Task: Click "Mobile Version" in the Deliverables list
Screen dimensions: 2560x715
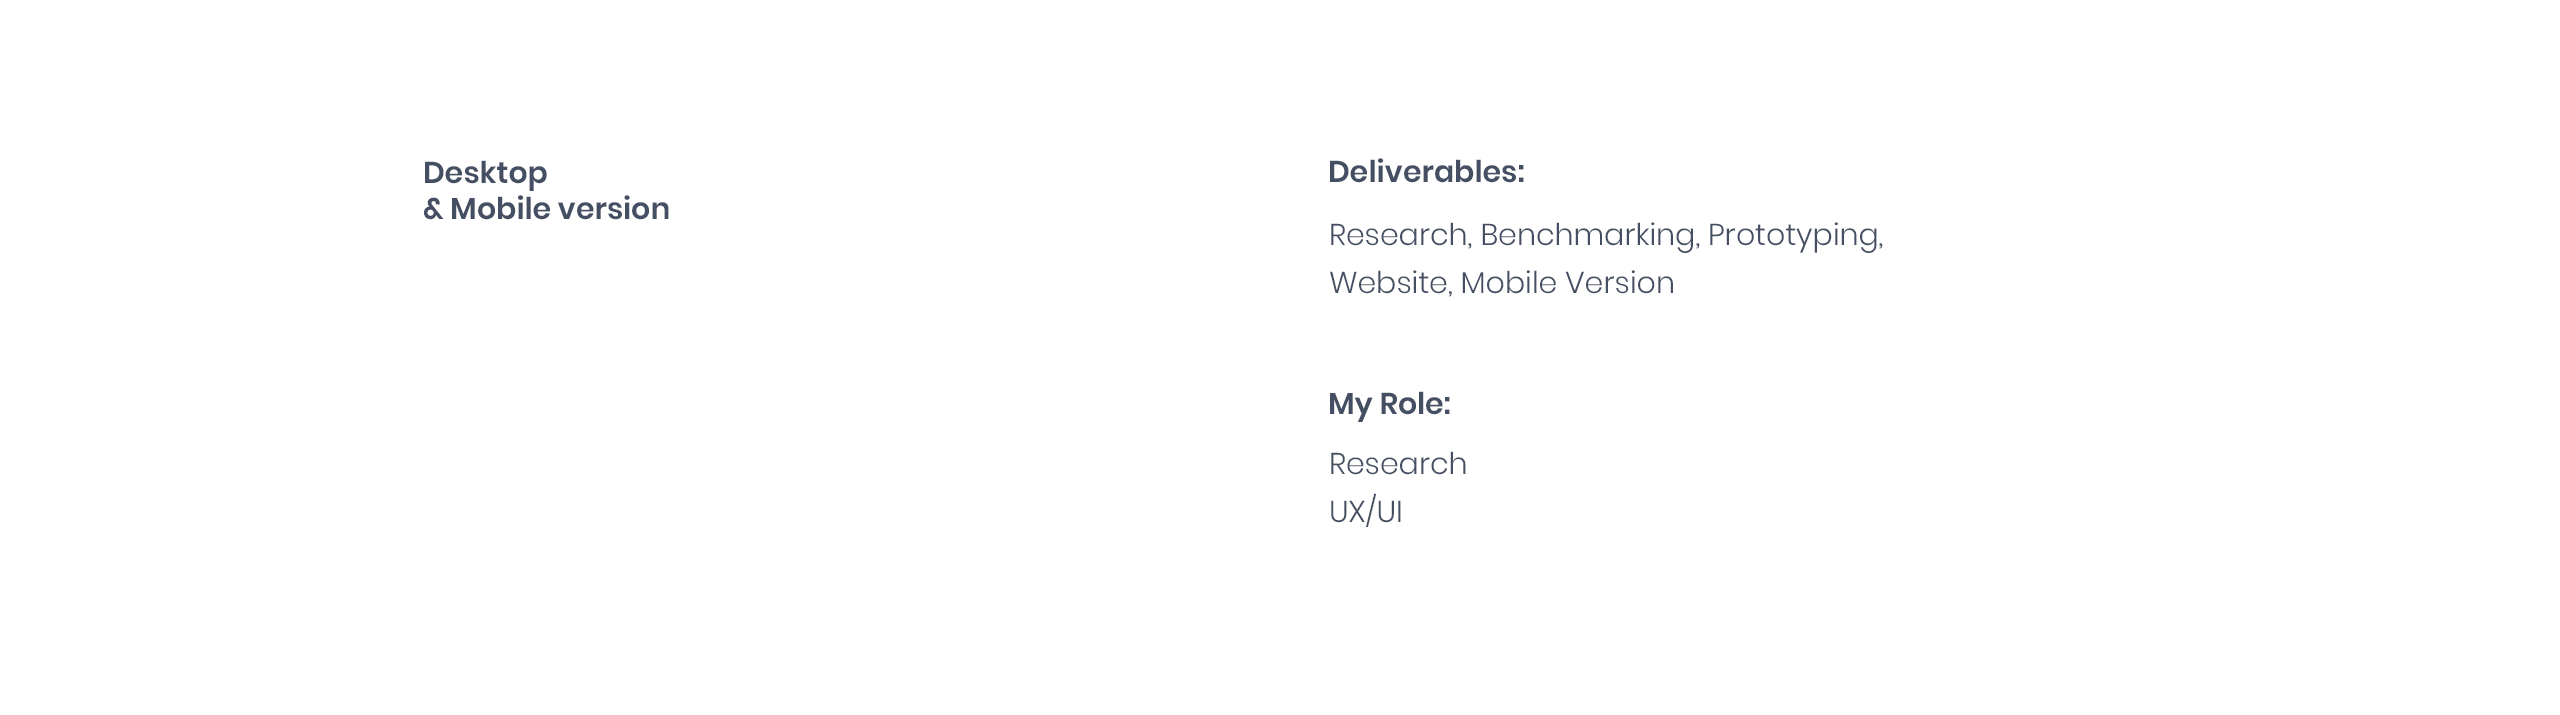Action: coord(1567,283)
